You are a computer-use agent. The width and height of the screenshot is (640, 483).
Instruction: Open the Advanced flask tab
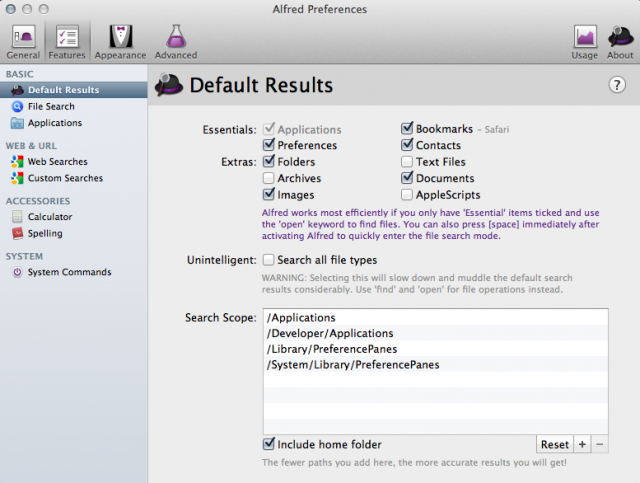[x=176, y=41]
